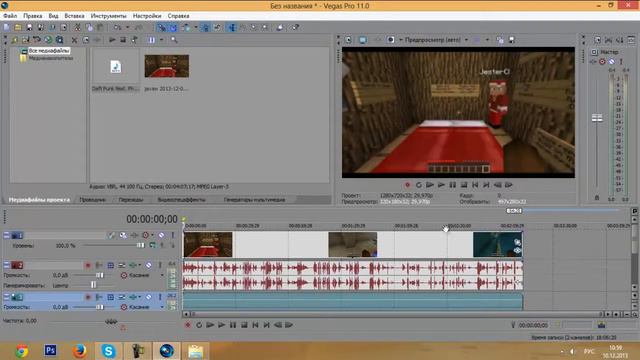Open the Вставка menu
Viewport: 640px width, 360px height.
pos(74,16)
